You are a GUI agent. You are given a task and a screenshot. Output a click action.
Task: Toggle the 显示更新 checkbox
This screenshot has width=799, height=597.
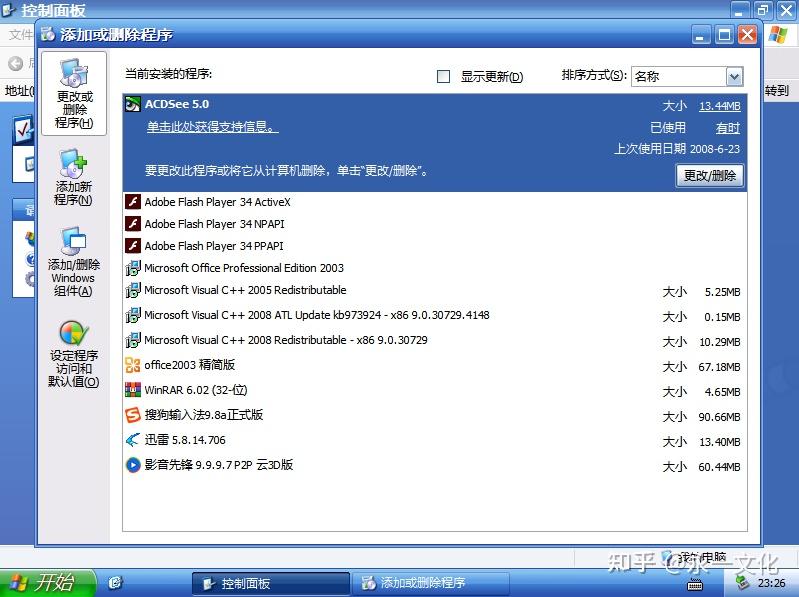pos(443,76)
